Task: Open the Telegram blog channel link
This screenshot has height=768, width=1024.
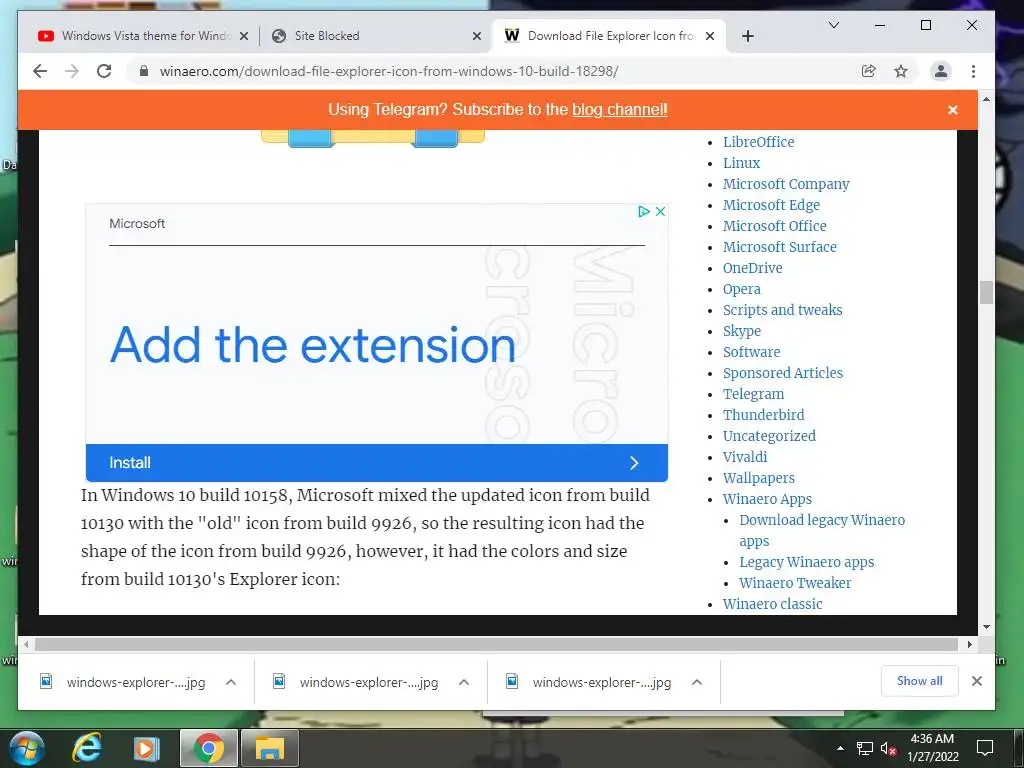Action: 620,110
